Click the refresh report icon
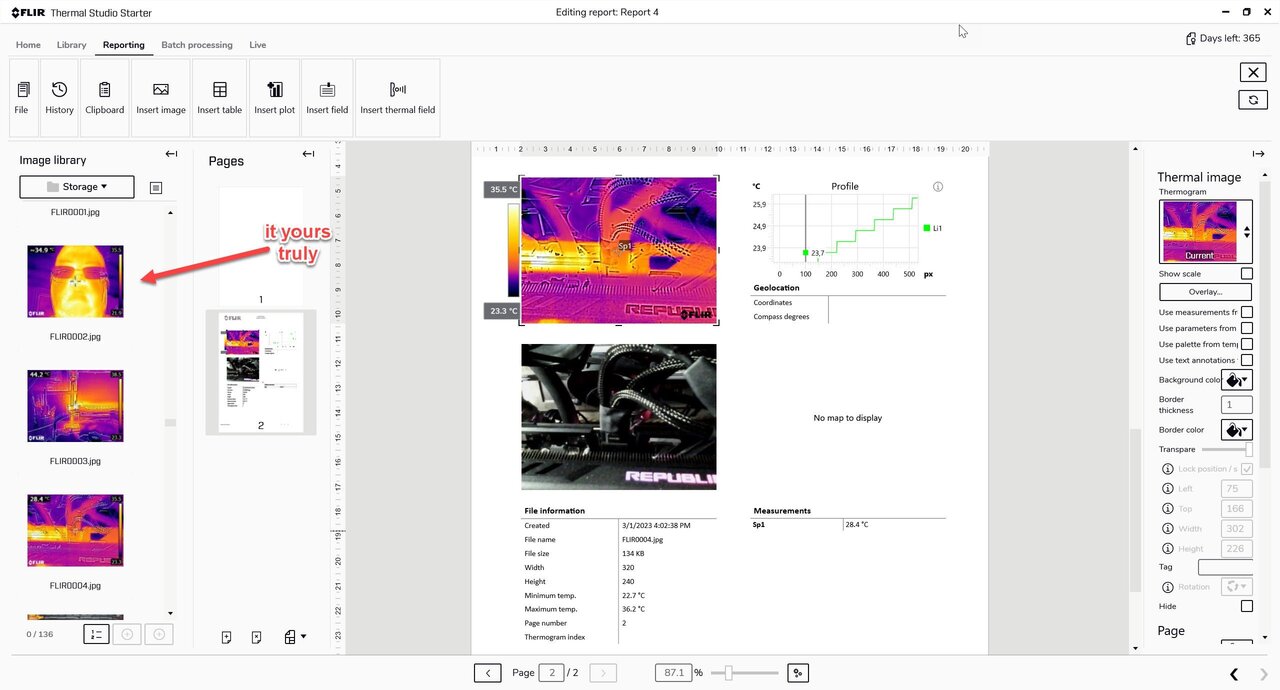 tap(1253, 99)
